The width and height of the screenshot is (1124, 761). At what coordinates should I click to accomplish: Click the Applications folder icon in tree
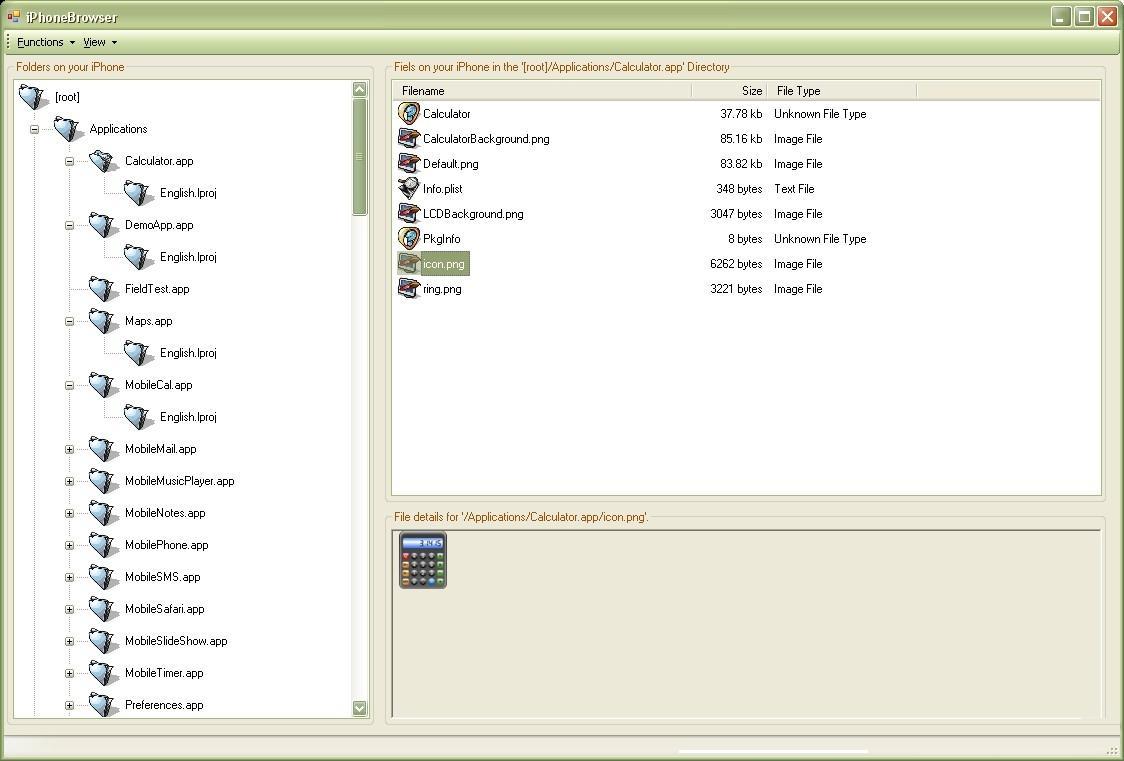(x=68, y=129)
